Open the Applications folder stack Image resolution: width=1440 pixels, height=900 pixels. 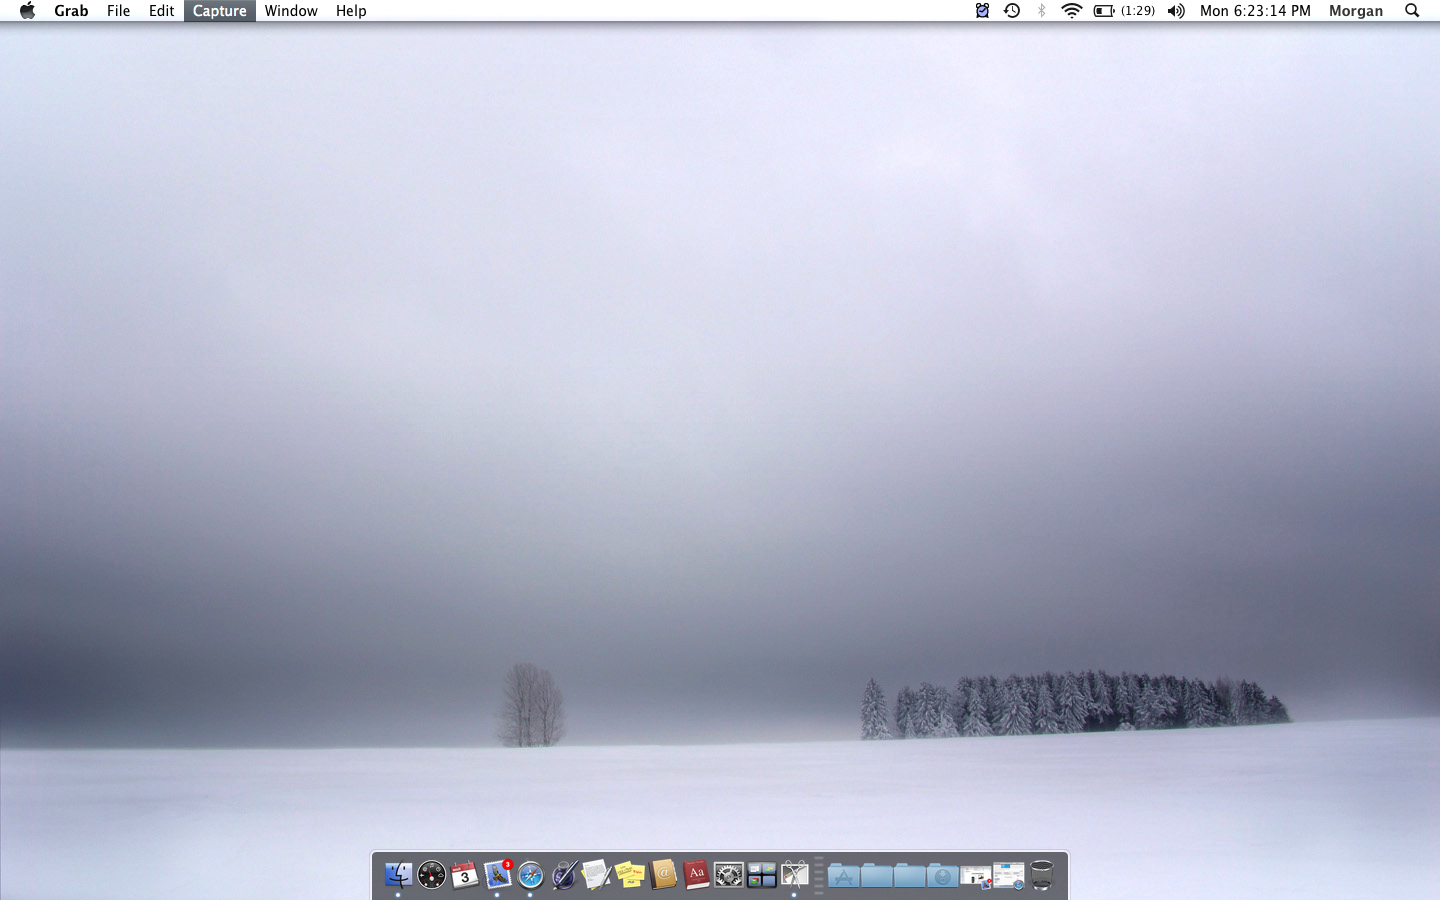click(x=843, y=876)
